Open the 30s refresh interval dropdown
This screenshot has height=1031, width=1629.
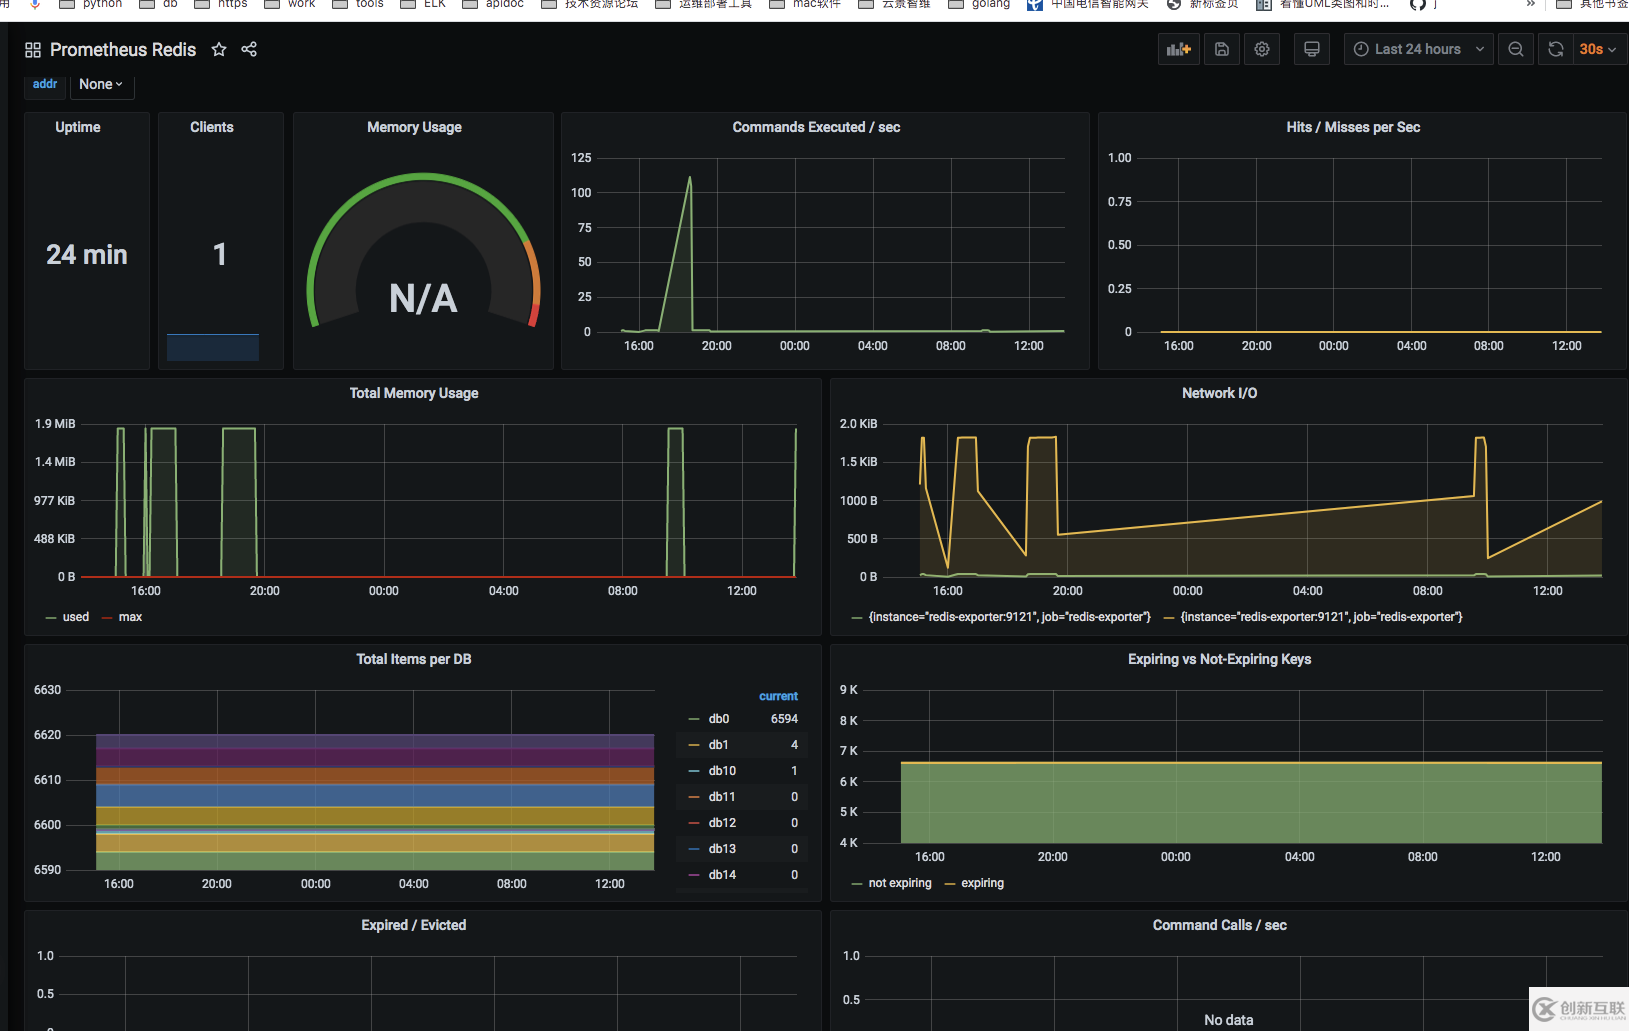[1598, 49]
